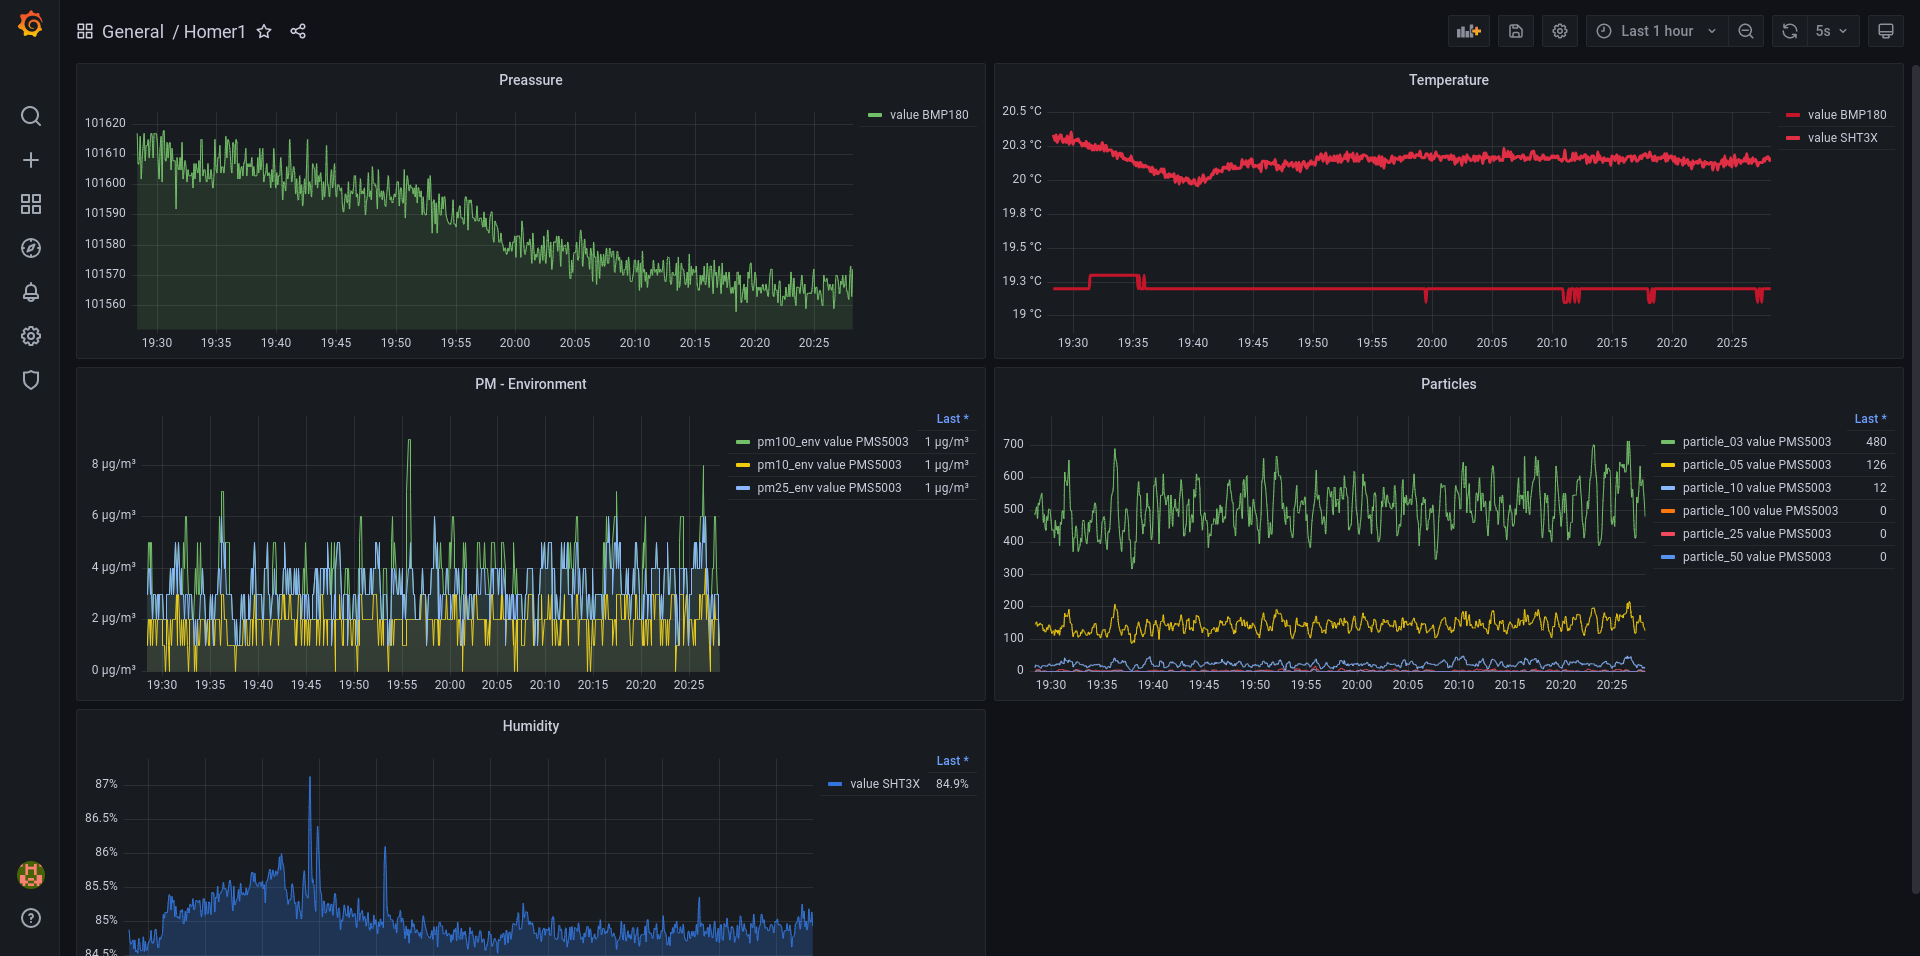This screenshot has width=1920, height=956.
Task: Toggle value SHT3X series in Temperature legend
Action: pos(1843,138)
